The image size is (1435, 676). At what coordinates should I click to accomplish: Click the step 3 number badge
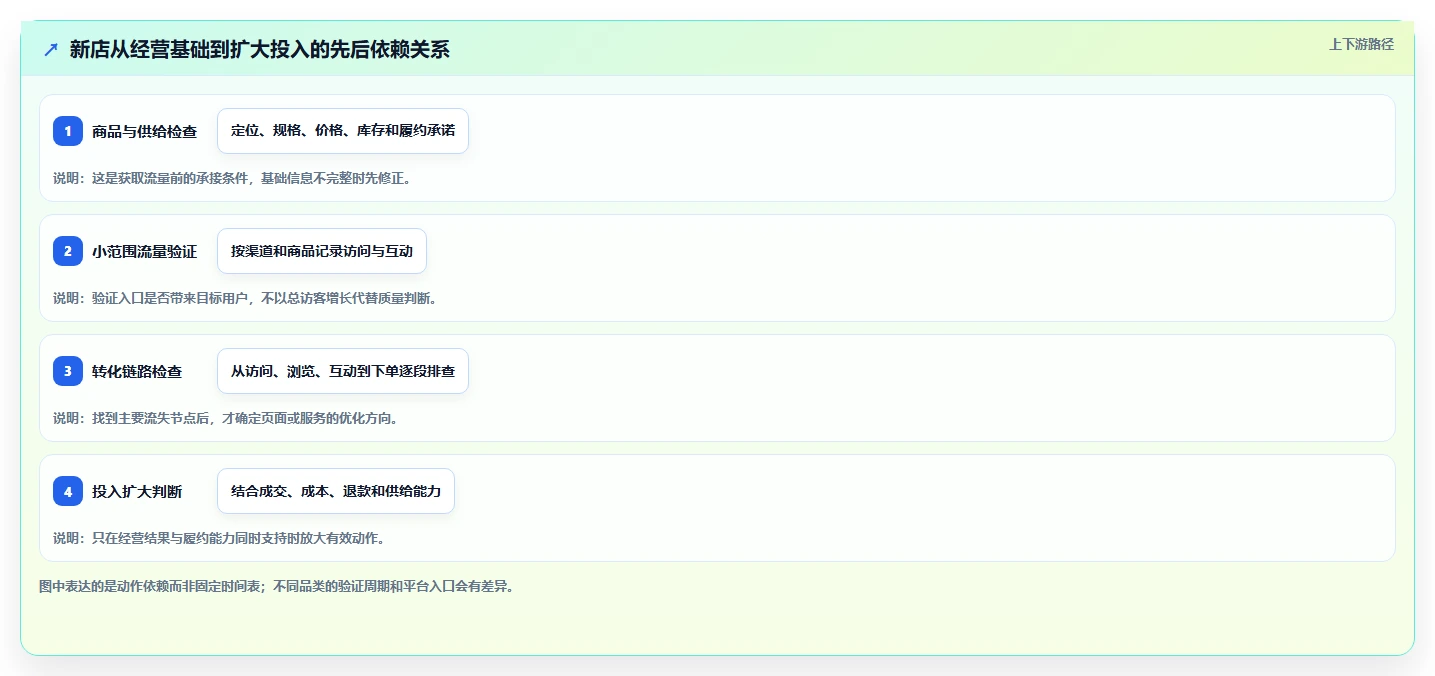[x=68, y=371]
